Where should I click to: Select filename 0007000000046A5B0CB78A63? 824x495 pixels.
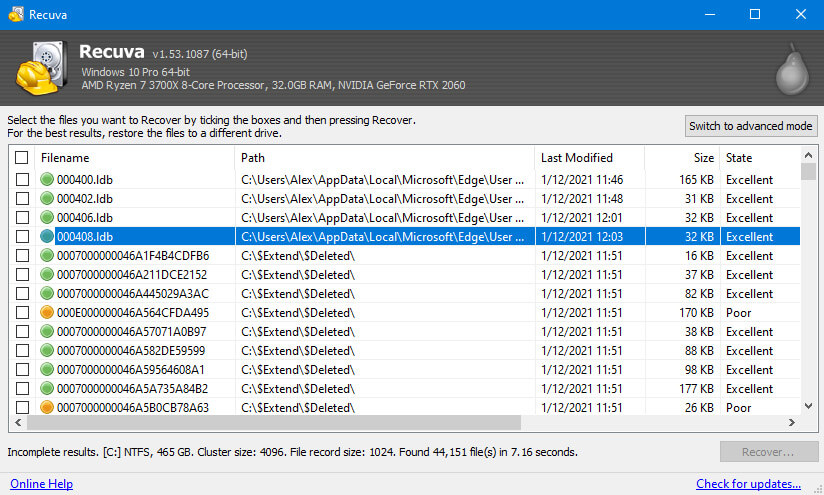tap(133, 407)
